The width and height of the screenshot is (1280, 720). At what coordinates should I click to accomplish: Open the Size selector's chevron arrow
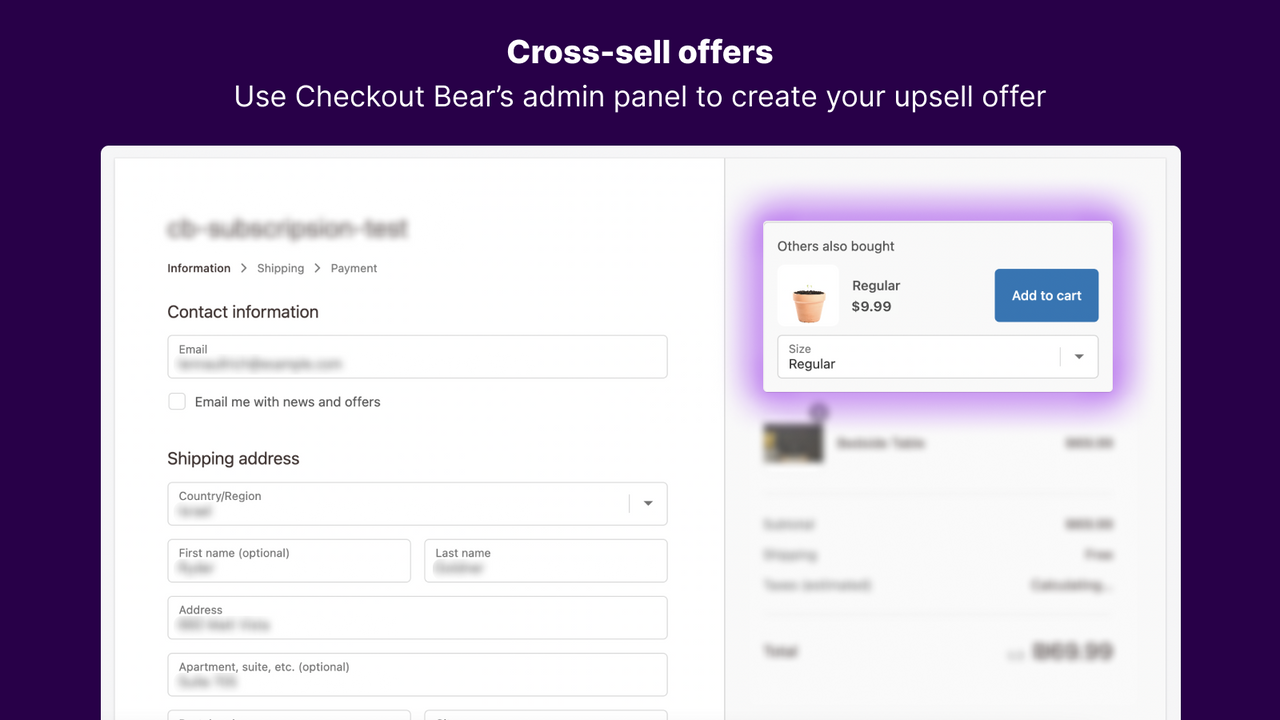pos(1078,357)
